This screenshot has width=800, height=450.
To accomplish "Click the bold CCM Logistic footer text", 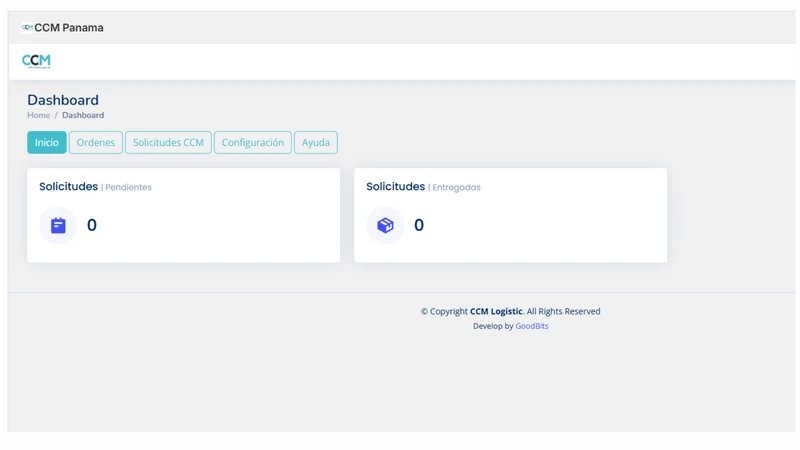I will click(496, 311).
